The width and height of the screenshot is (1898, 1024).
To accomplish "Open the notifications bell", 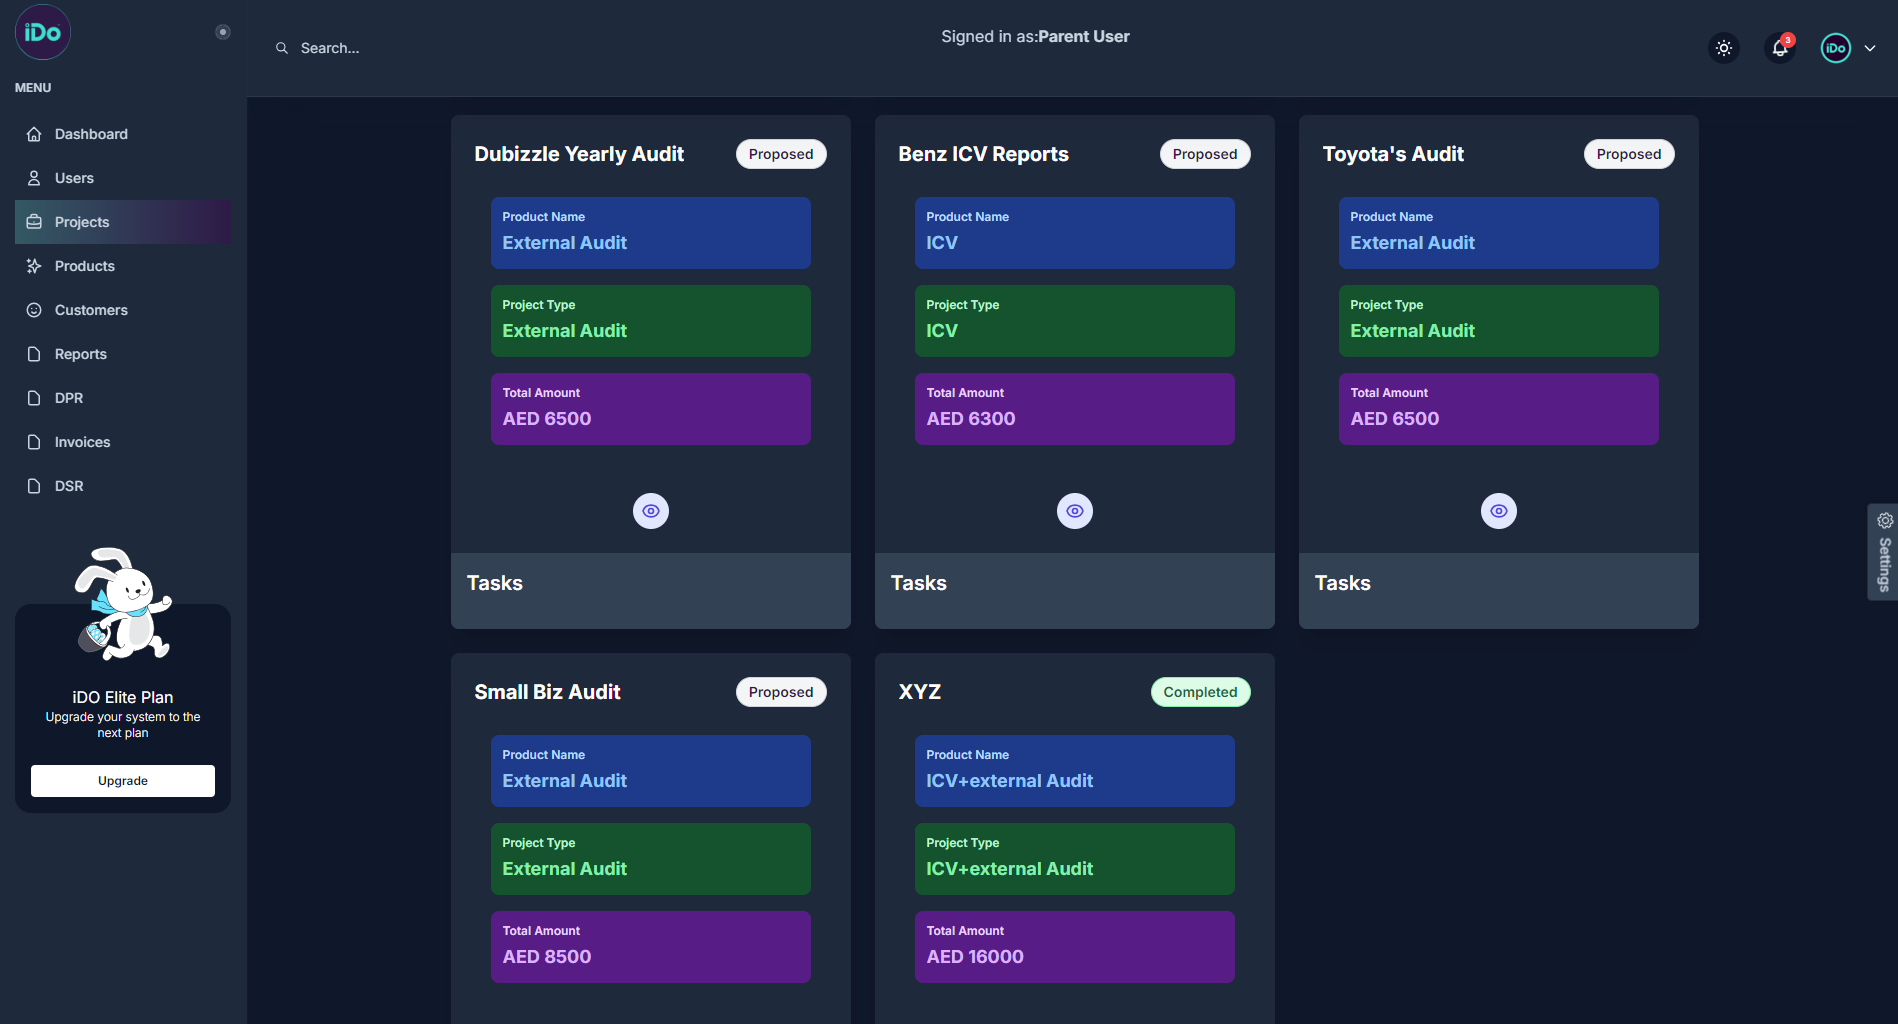I will [x=1780, y=48].
